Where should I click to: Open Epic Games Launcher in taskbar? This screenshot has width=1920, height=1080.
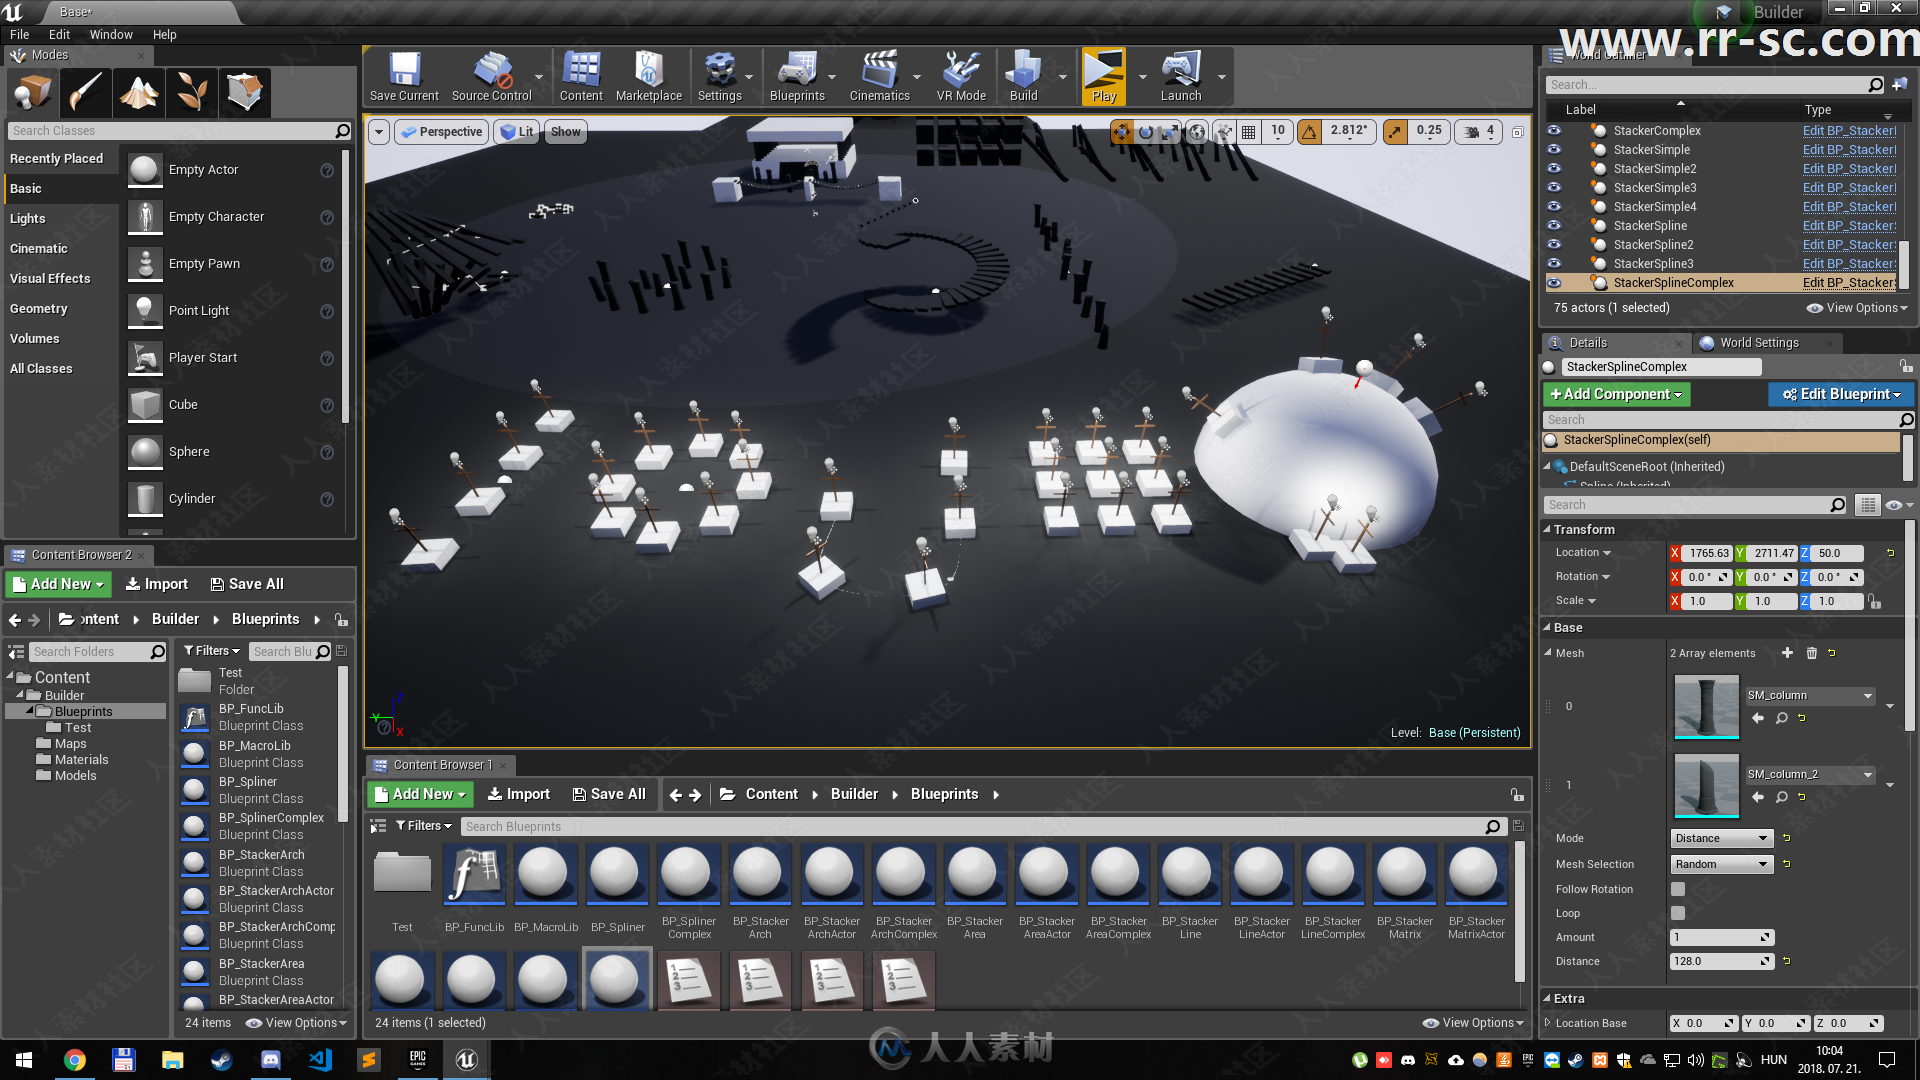418,1060
